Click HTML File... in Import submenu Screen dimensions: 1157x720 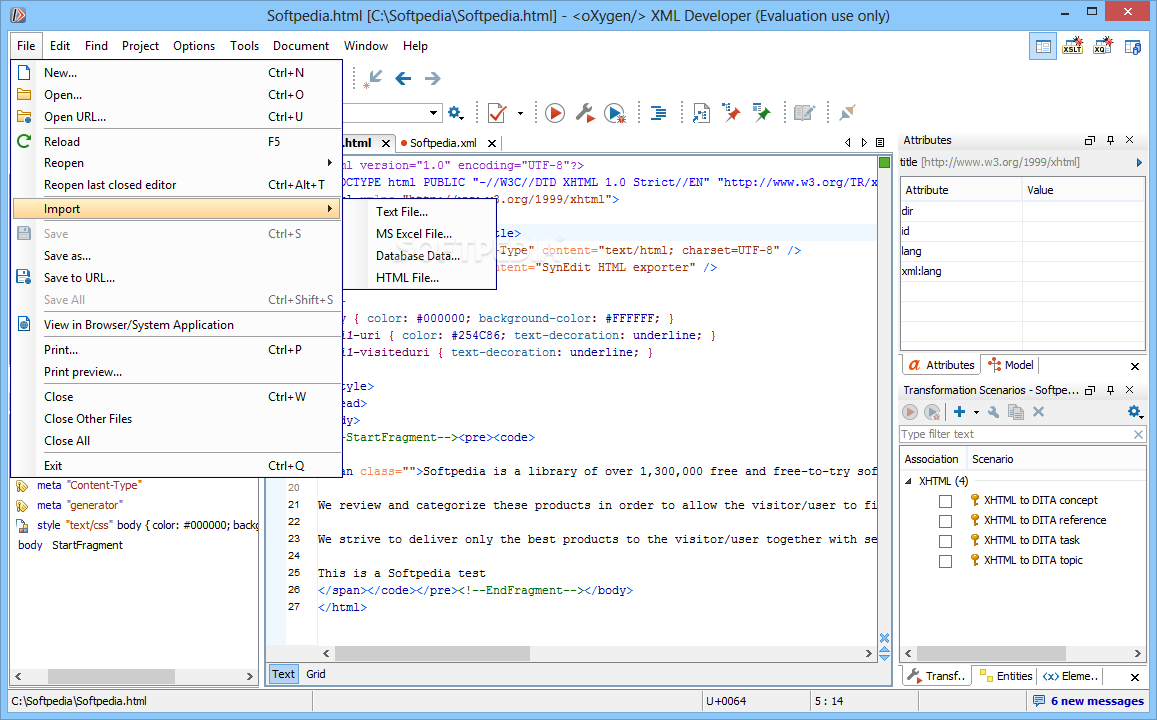pos(407,278)
